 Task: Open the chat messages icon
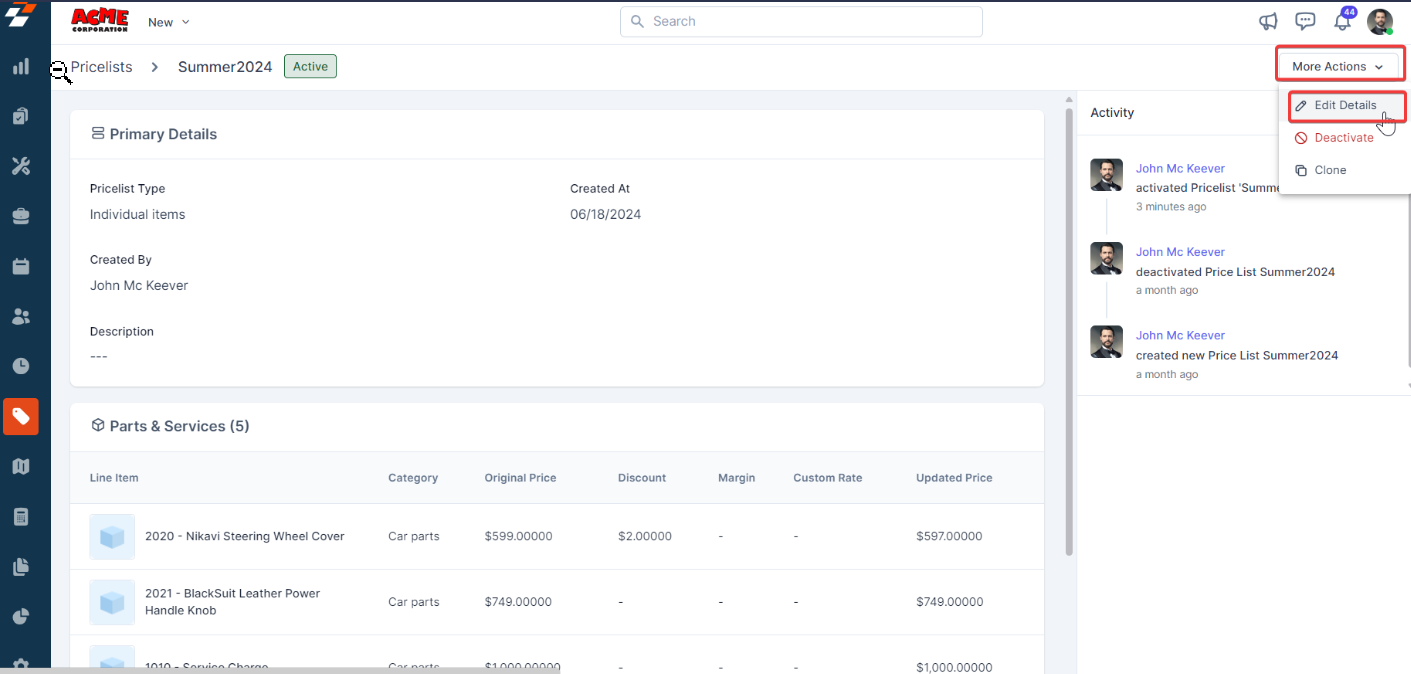[1305, 21]
